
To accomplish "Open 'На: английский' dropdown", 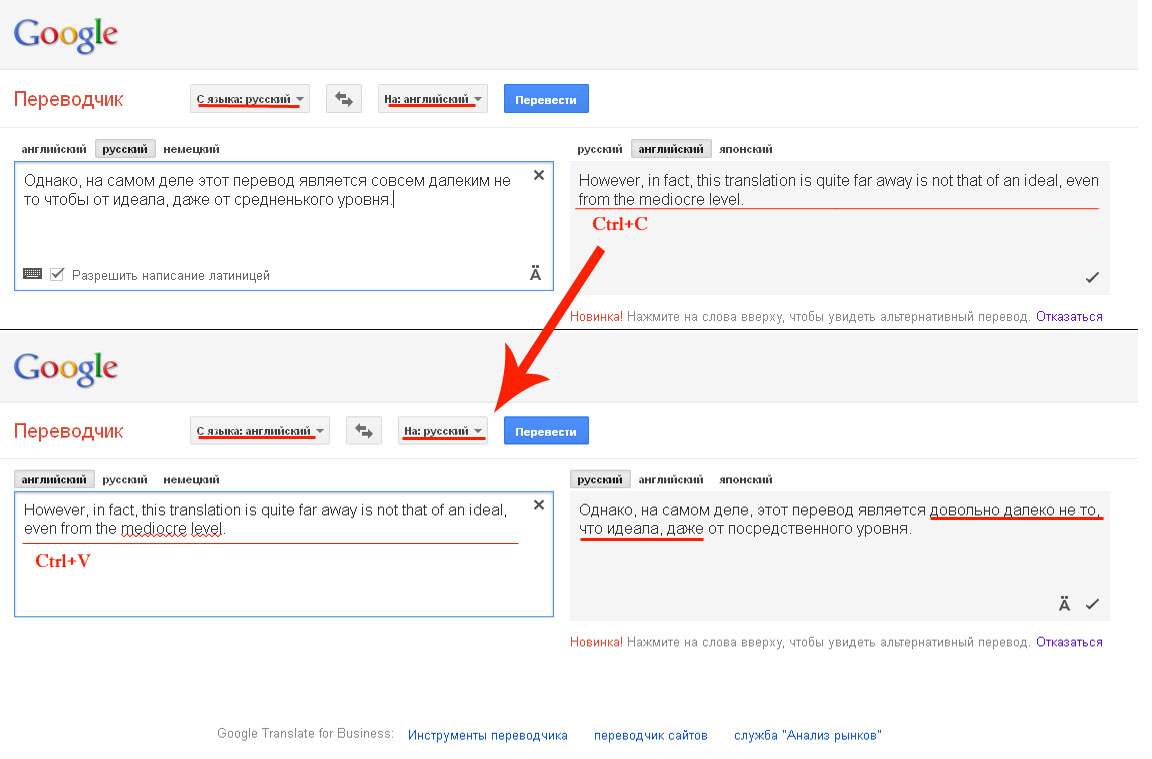I will tap(433, 98).
